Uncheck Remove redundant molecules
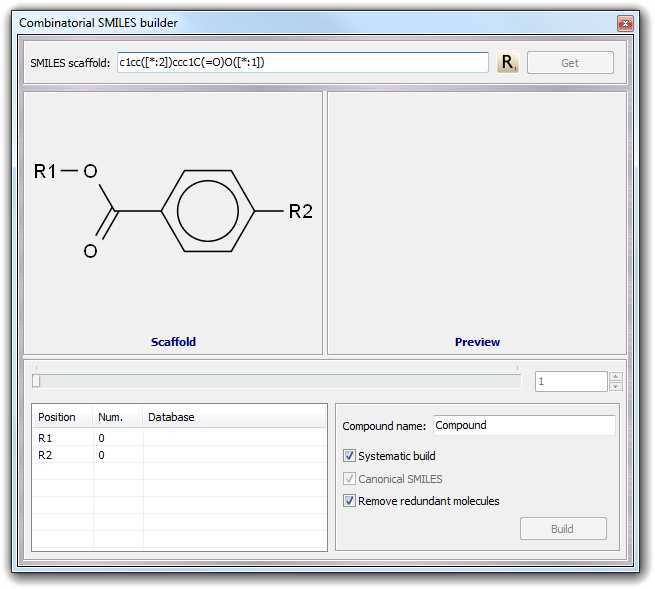This screenshot has height=589, width=655. tap(349, 501)
